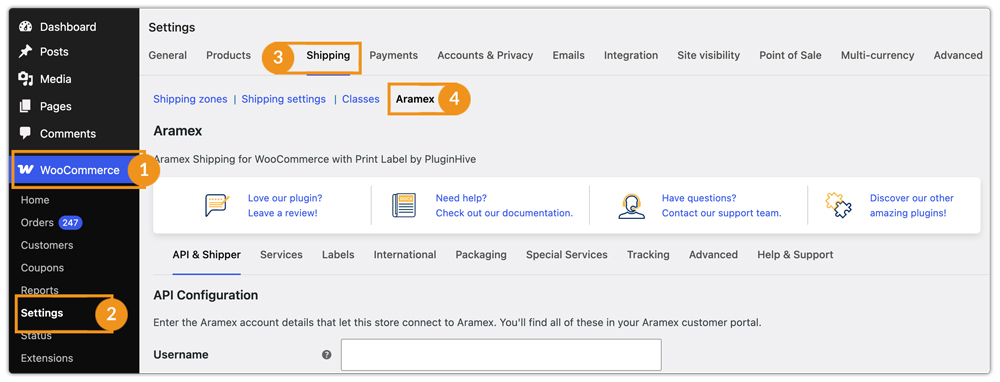Switch to the Packaging tab
The width and height of the screenshot is (1000, 382).
(x=481, y=254)
